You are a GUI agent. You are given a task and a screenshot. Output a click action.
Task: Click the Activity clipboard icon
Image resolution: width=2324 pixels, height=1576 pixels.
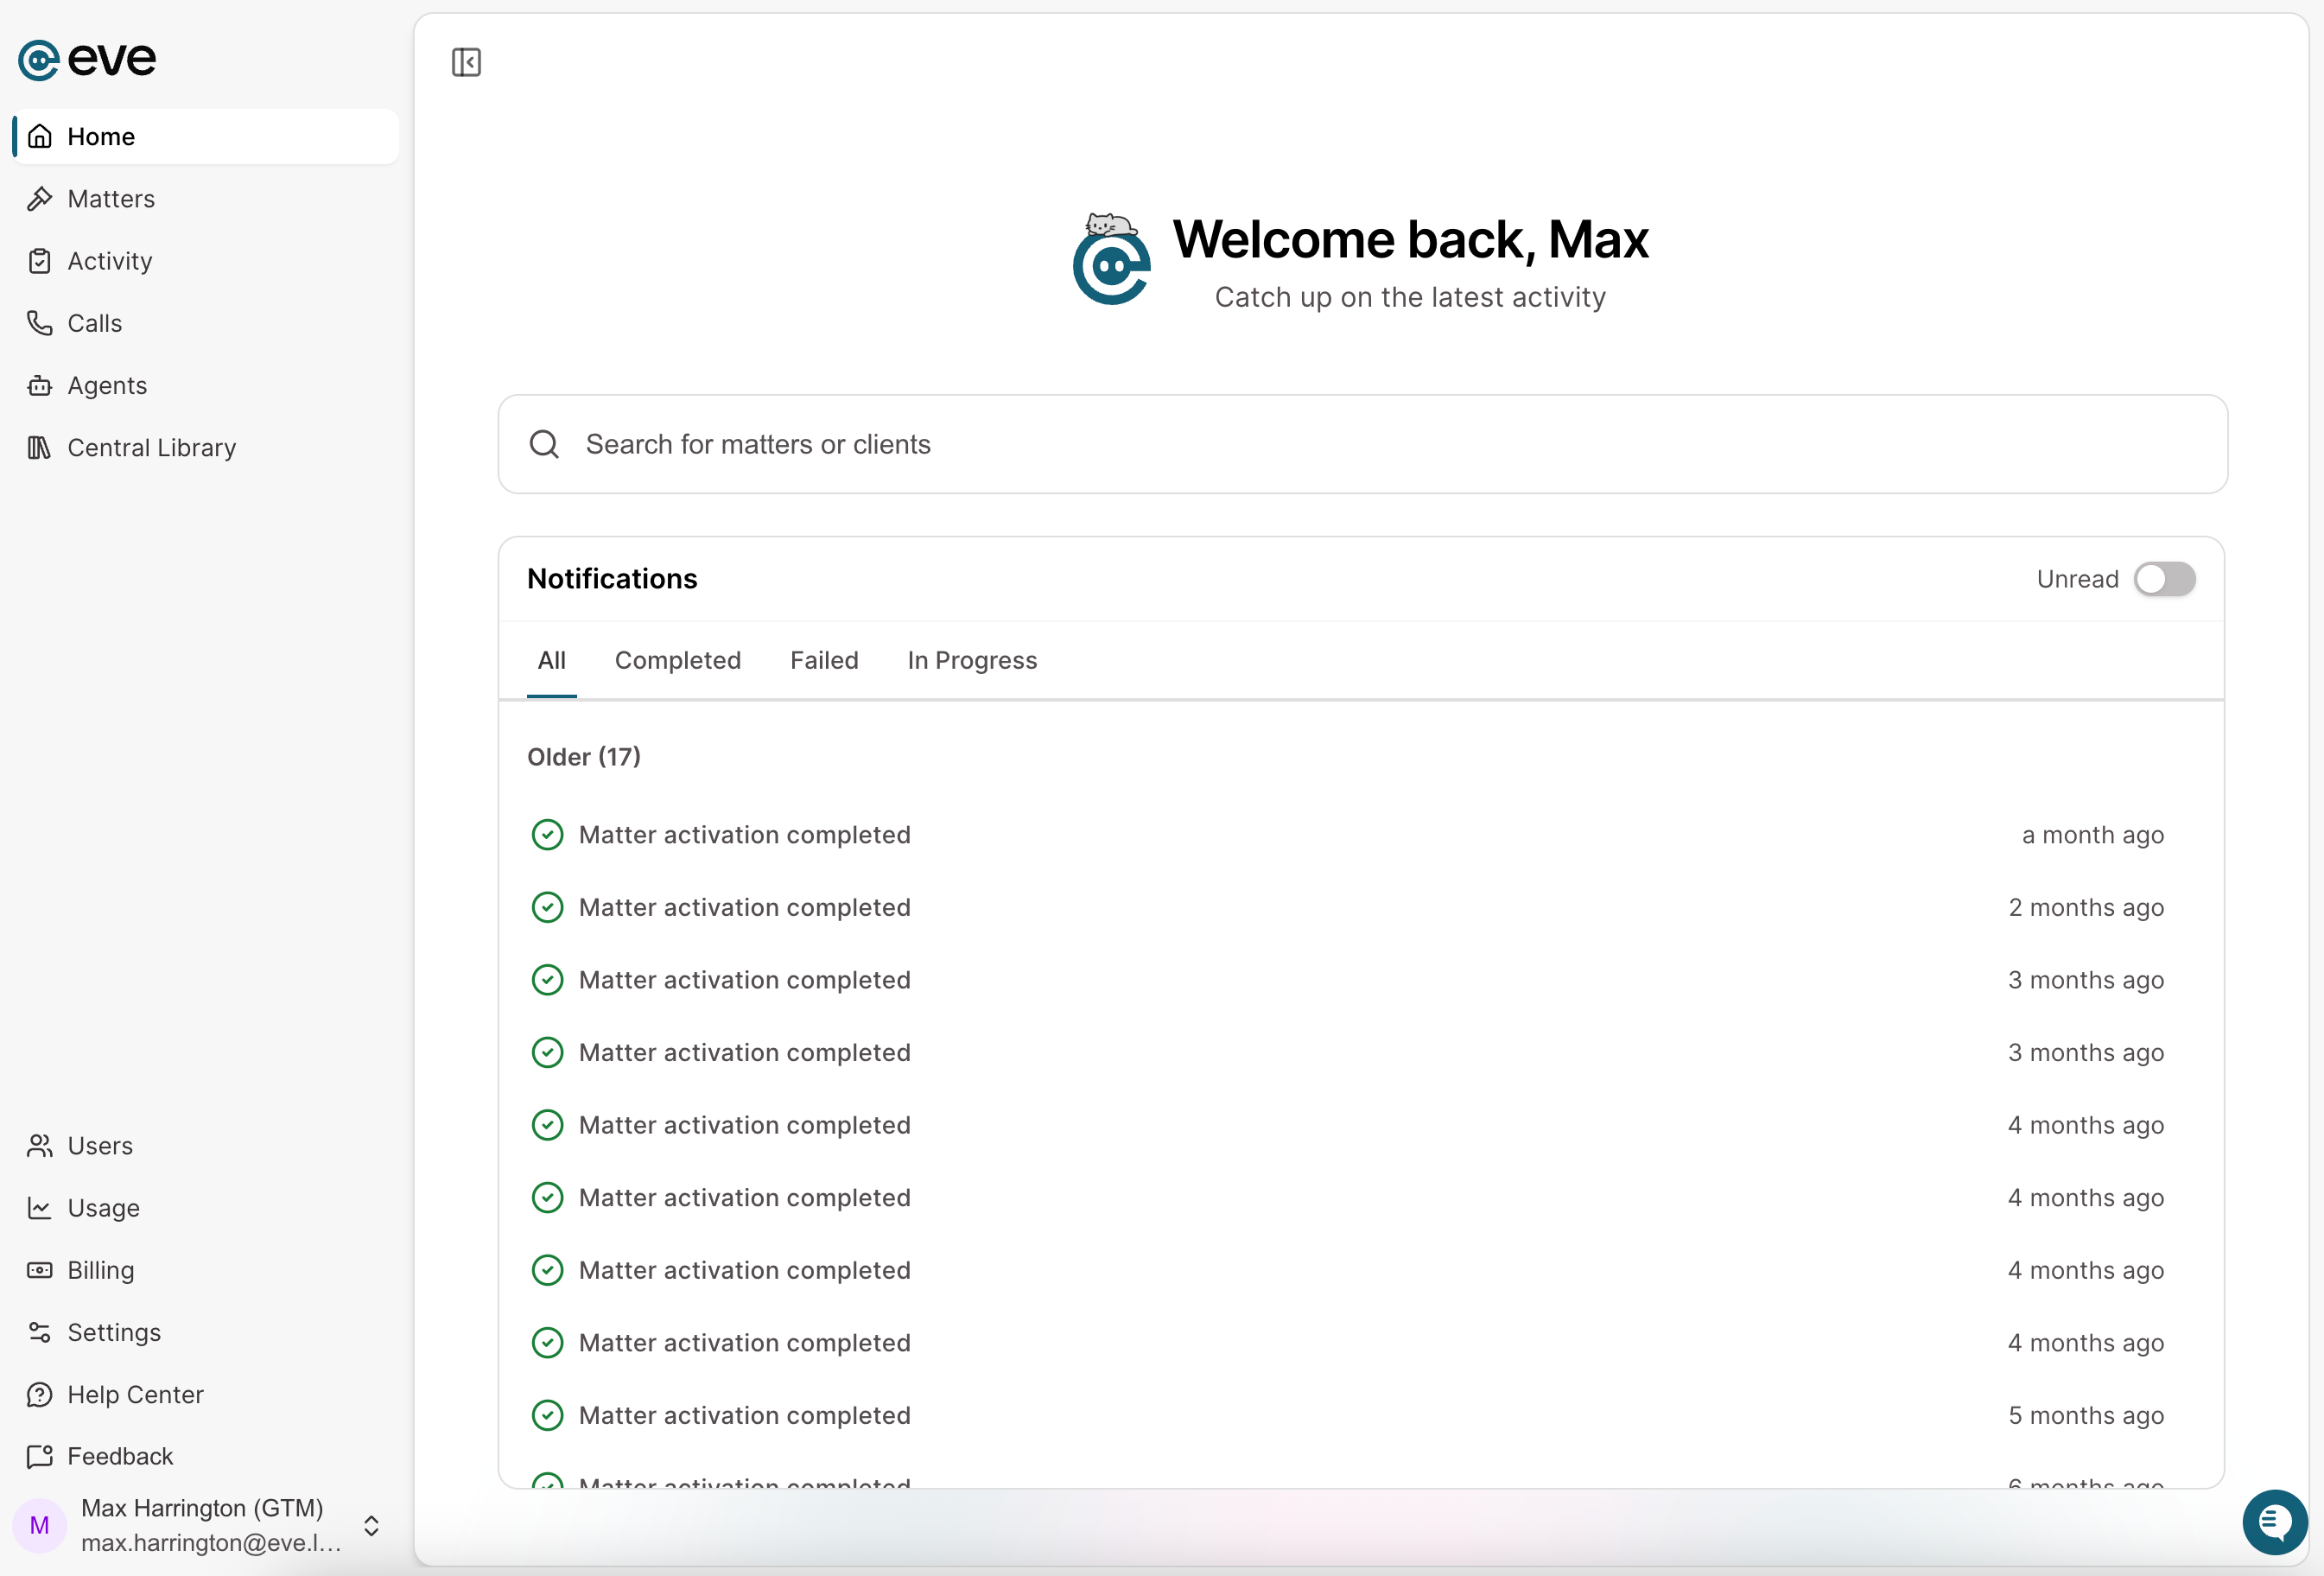pos(40,260)
